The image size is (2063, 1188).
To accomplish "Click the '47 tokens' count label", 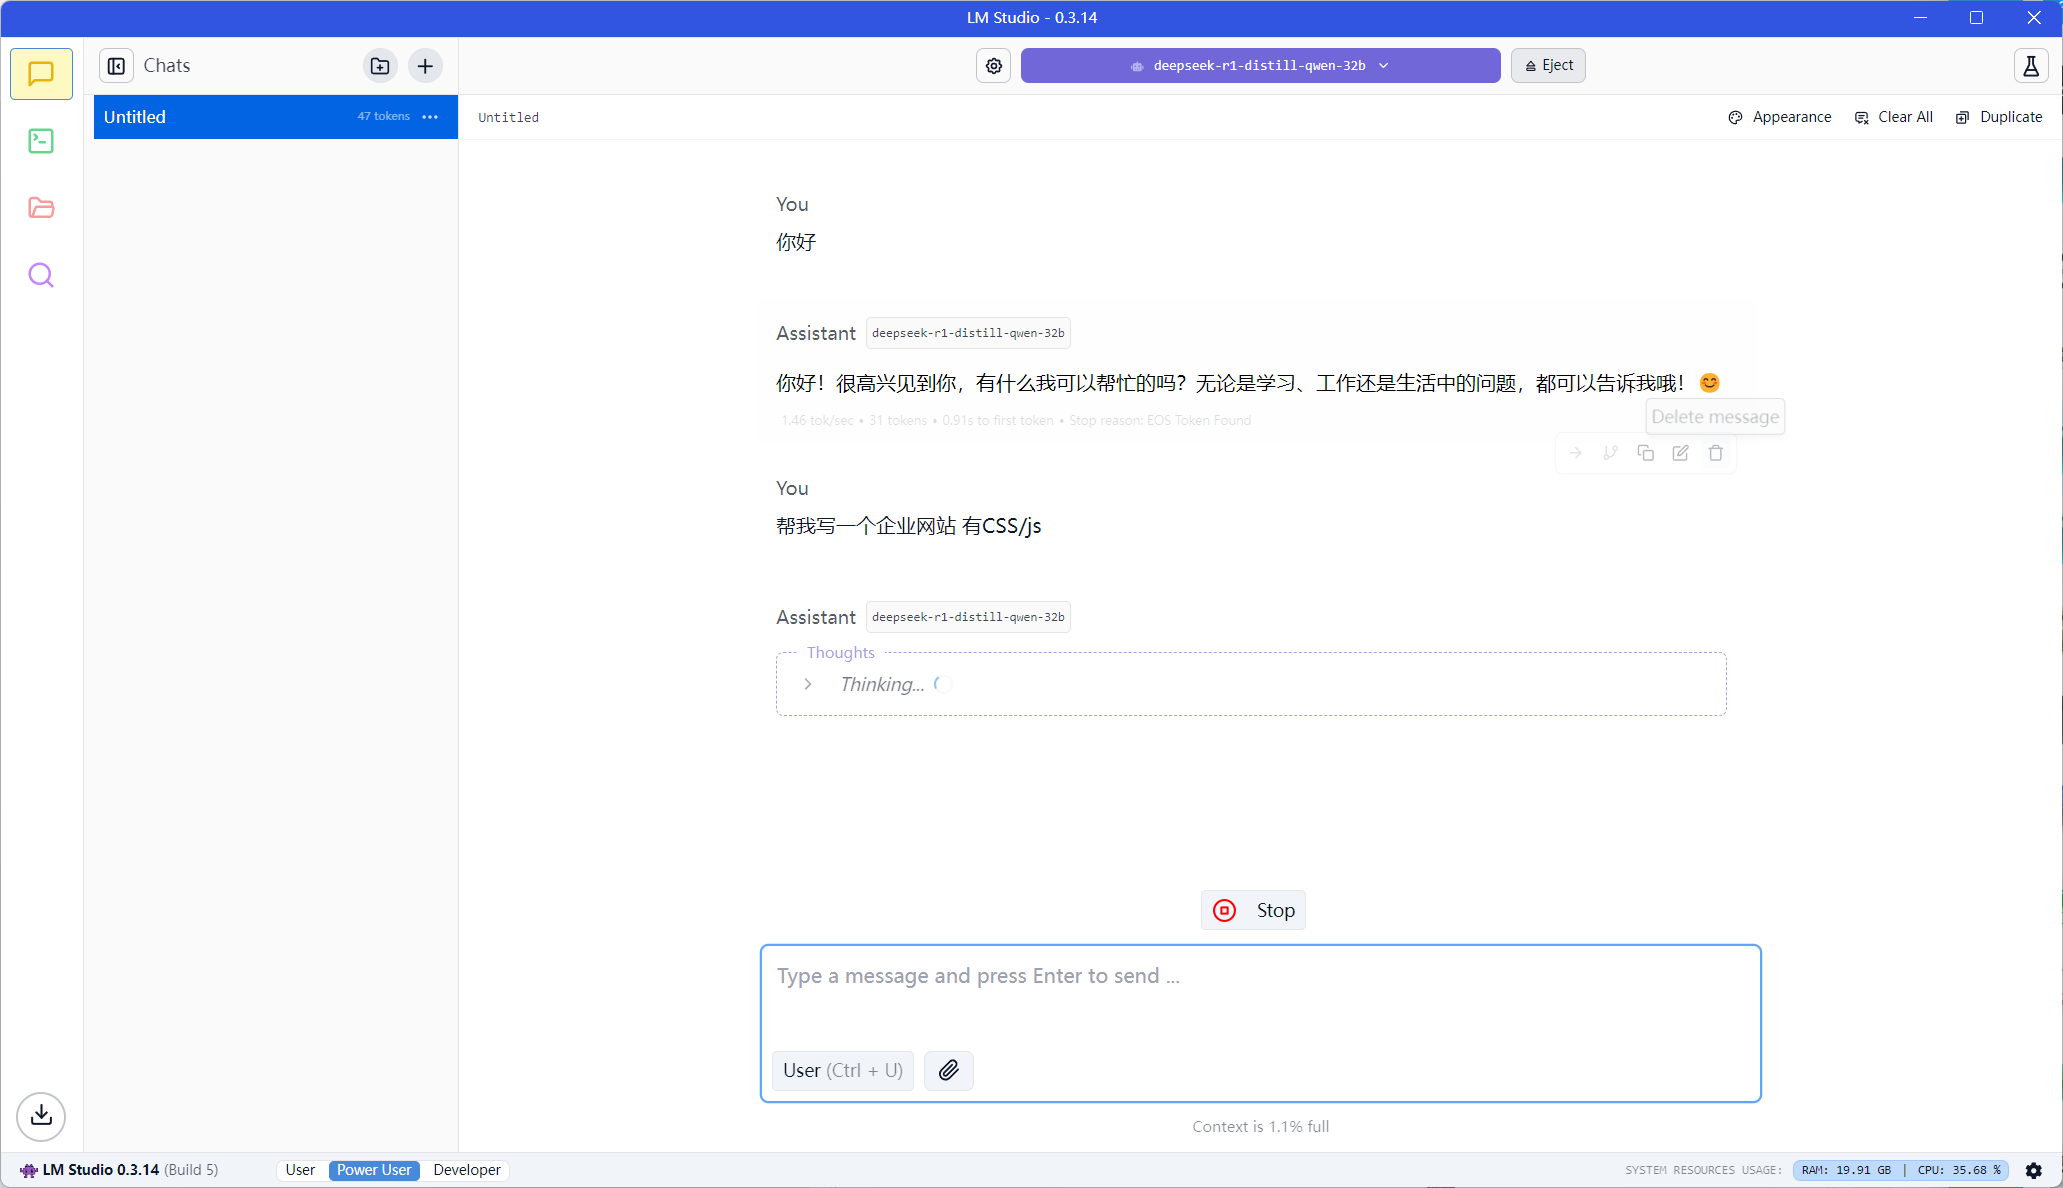I will coord(384,117).
